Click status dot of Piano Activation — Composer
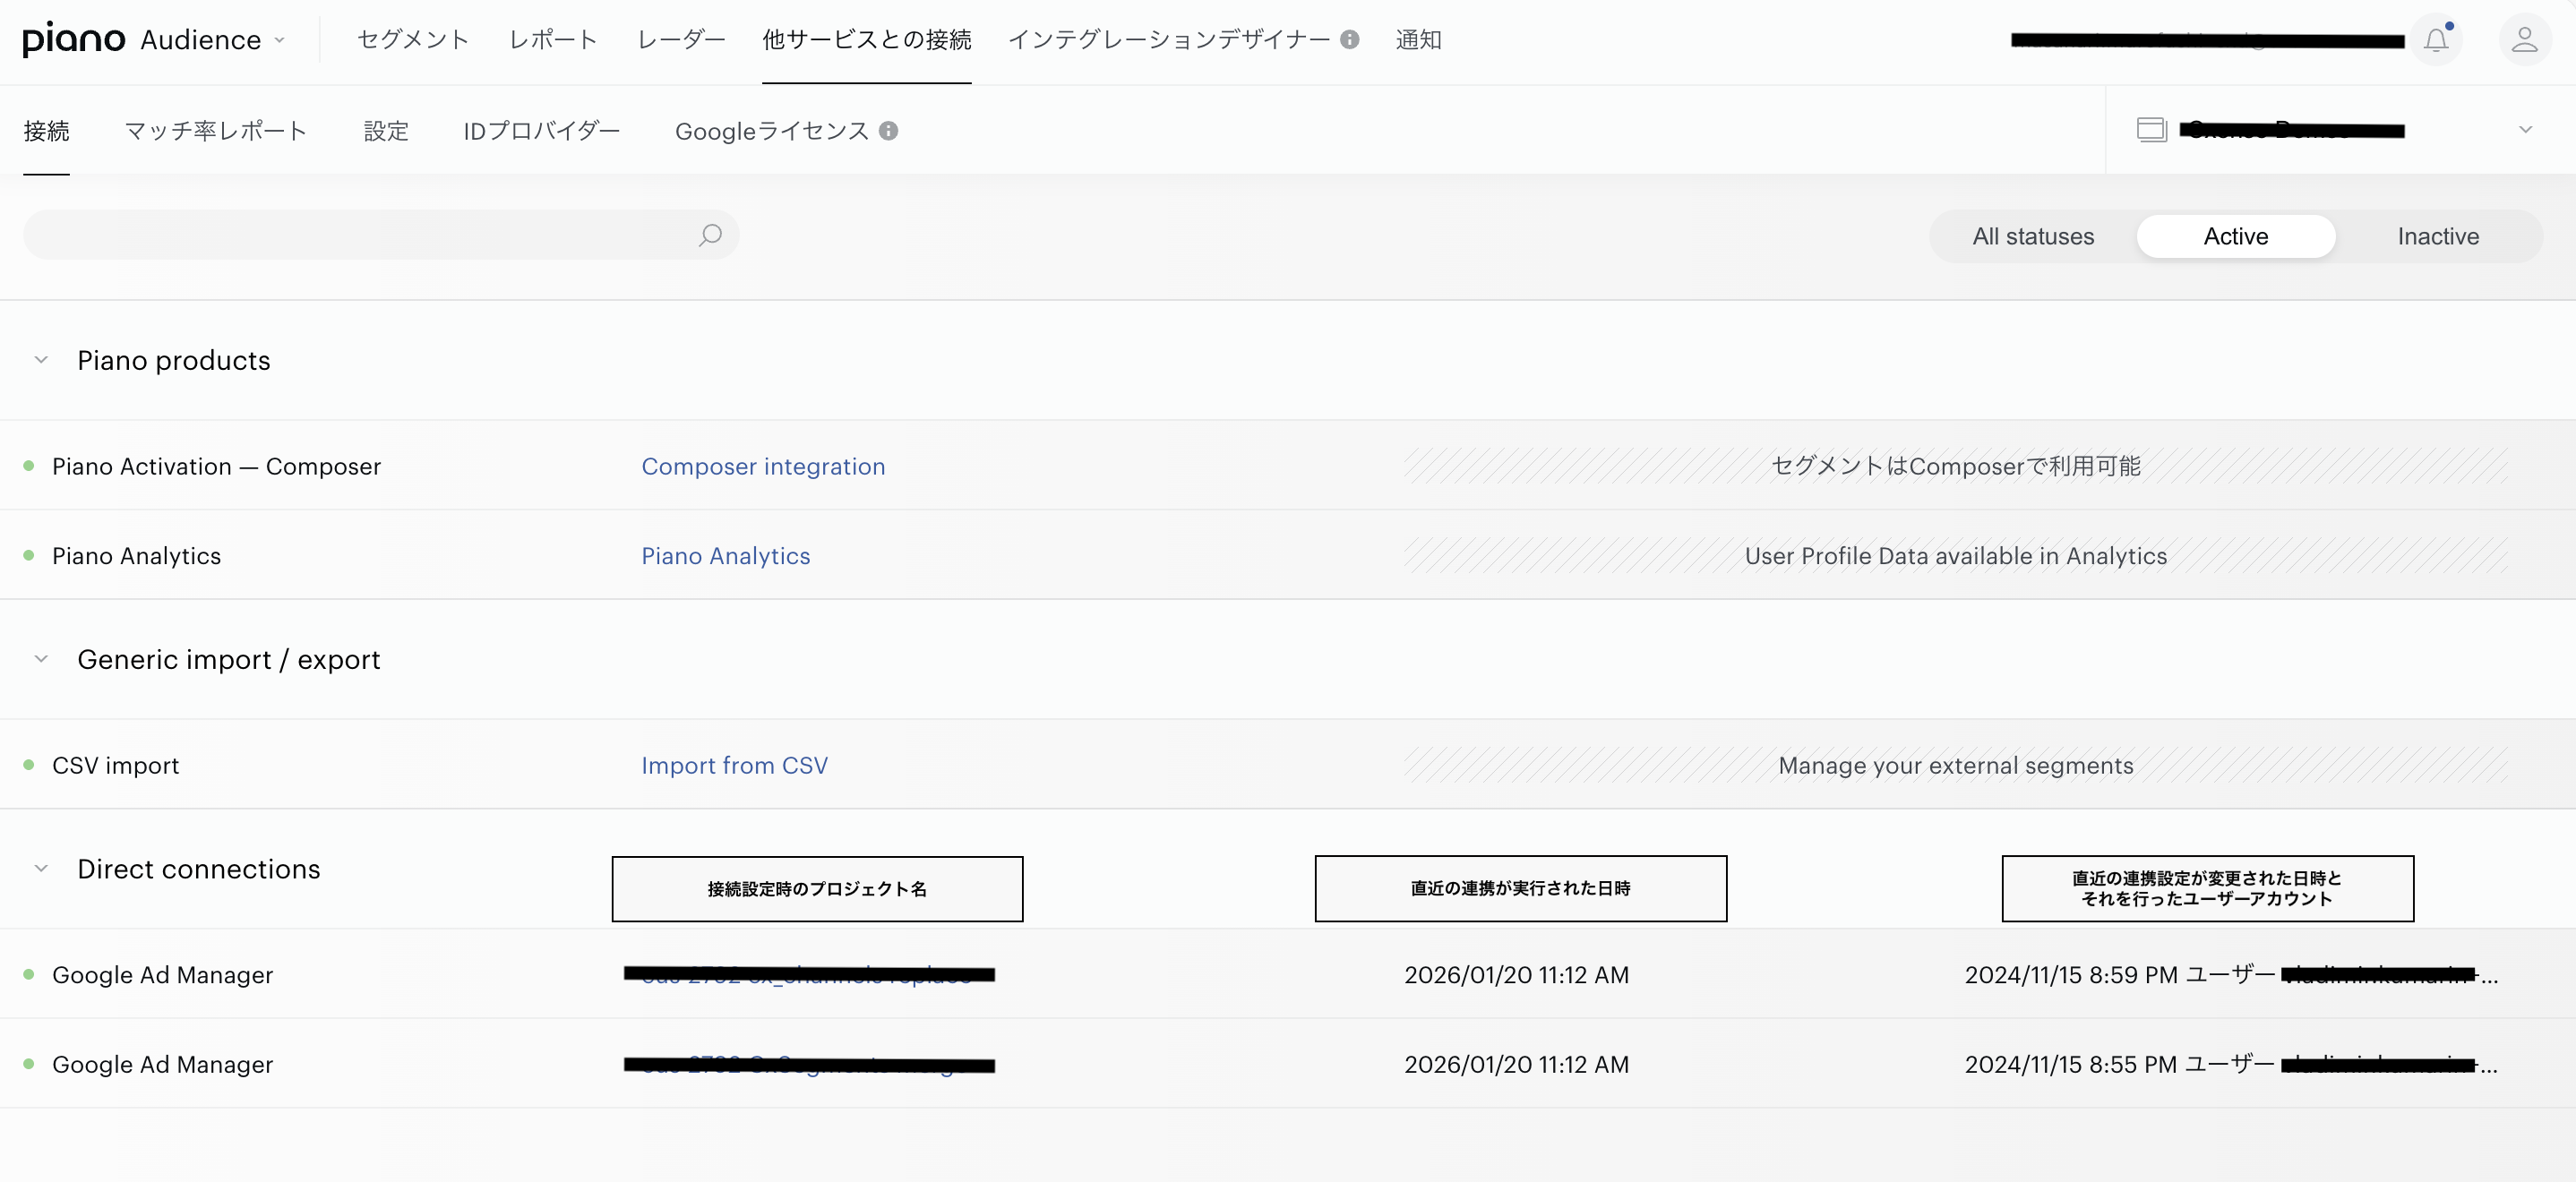This screenshot has width=2576, height=1182. pyautogui.click(x=29, y=466)
